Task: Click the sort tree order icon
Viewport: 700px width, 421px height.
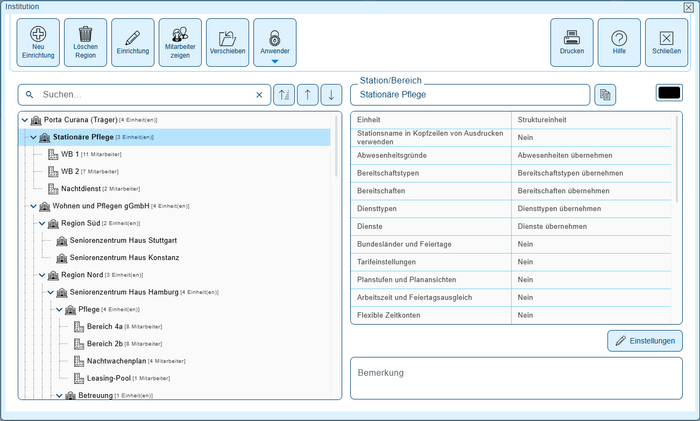Action: click(284, 95)
